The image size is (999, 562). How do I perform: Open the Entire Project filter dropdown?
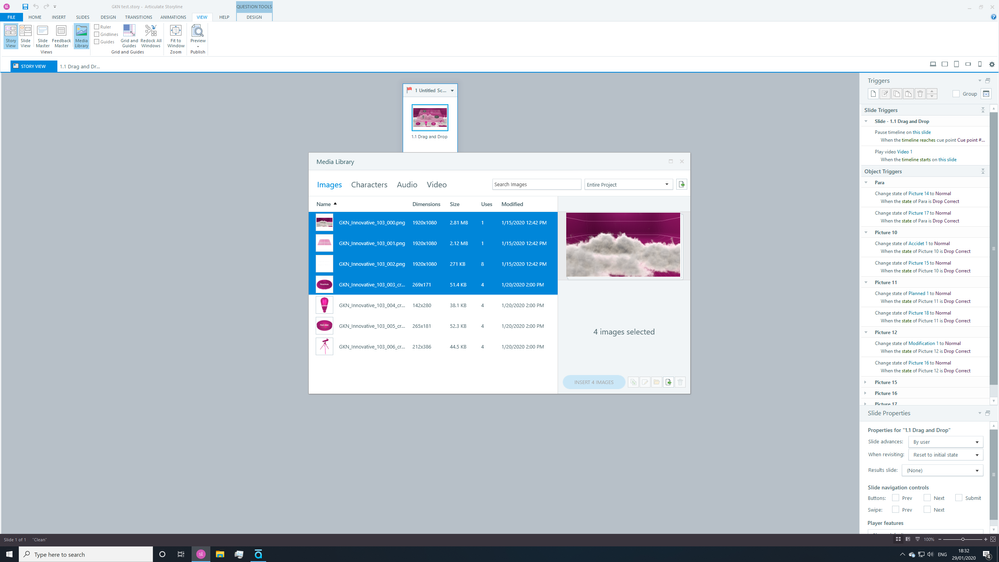628,184
